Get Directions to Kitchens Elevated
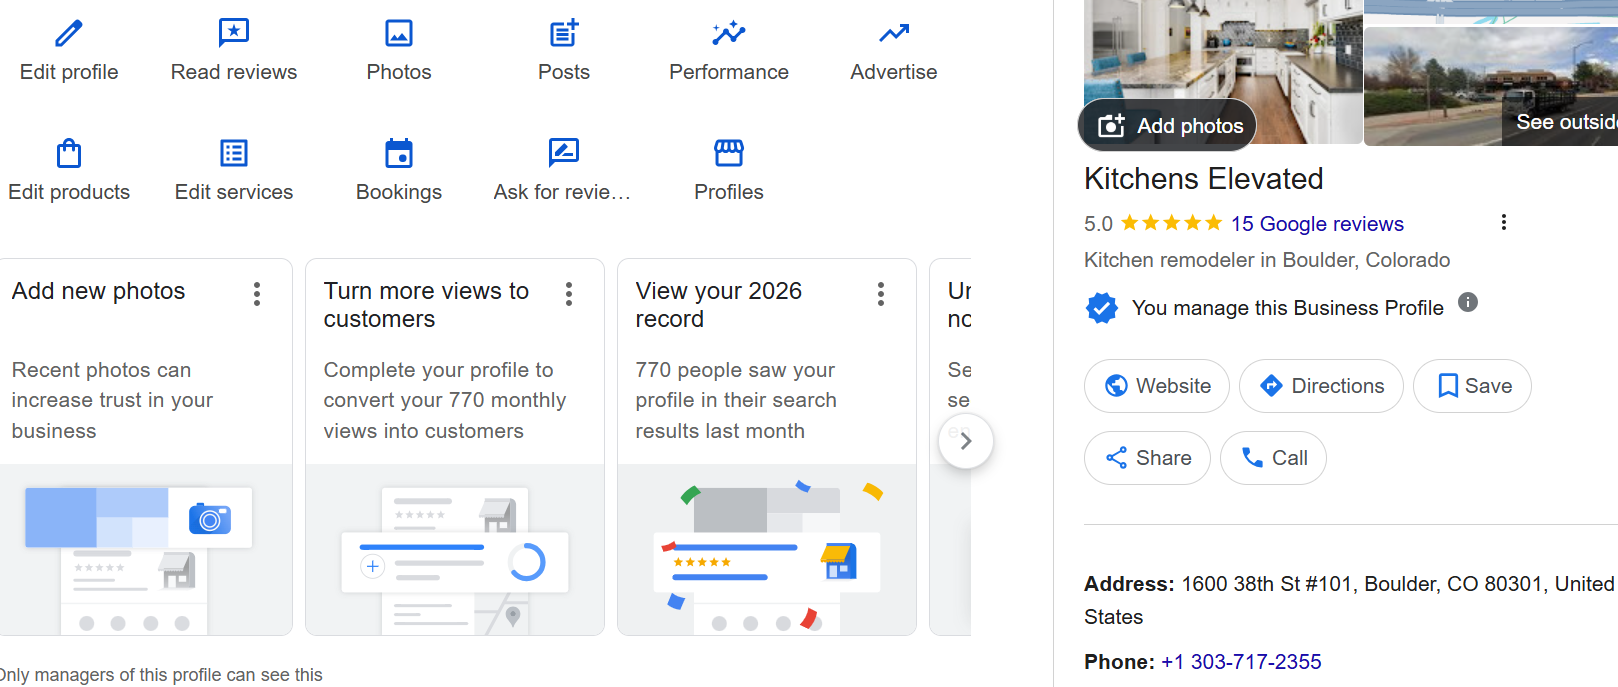 [x=1321, y=386]
